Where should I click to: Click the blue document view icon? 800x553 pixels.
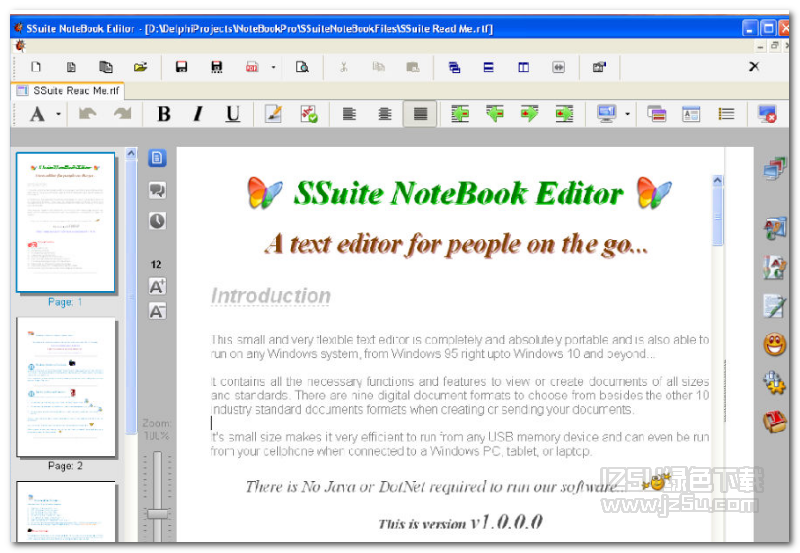pos(157,158)
